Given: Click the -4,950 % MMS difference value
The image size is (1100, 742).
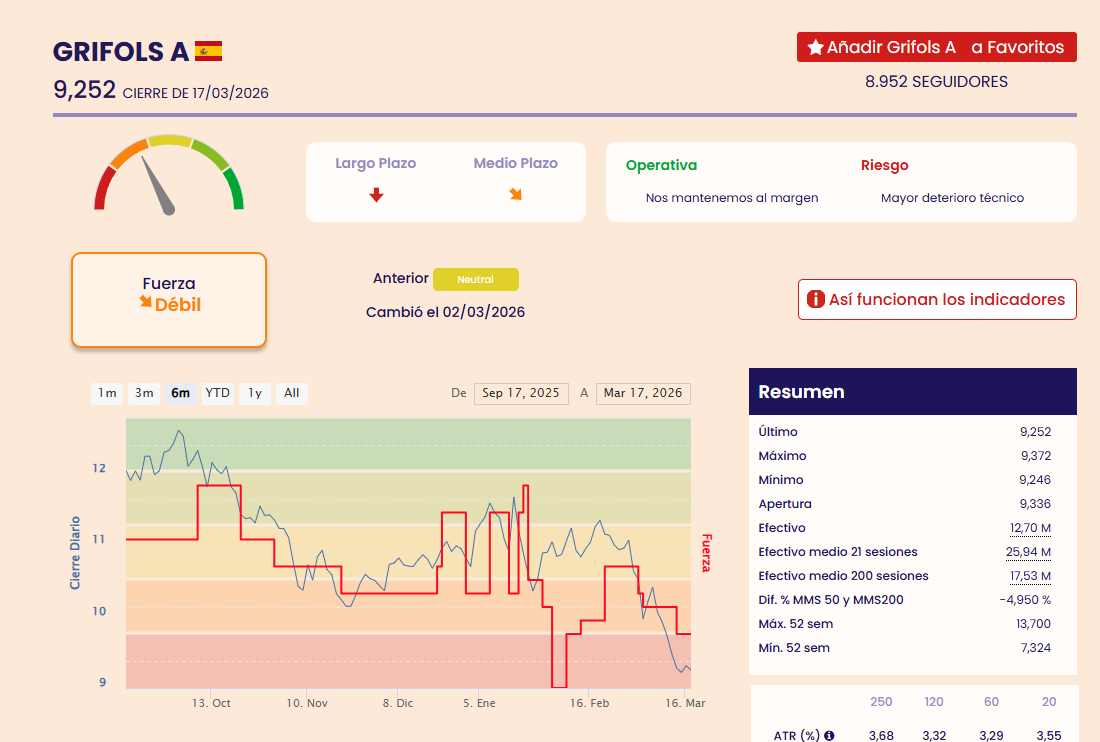Looking at the screenshot, I should pyautogui.click(x=1026, y=600).
